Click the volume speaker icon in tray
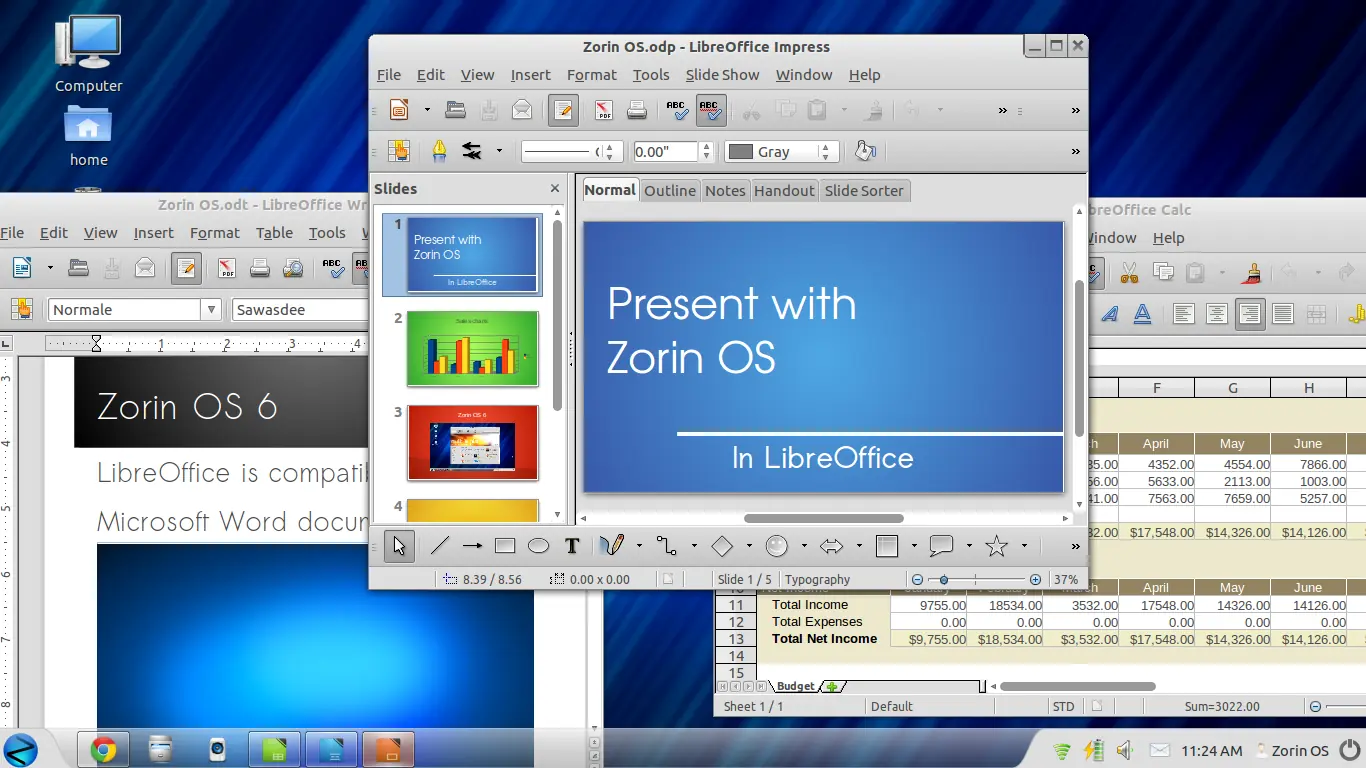This screenshot has width=1366, height=768. pos(1125,750)
